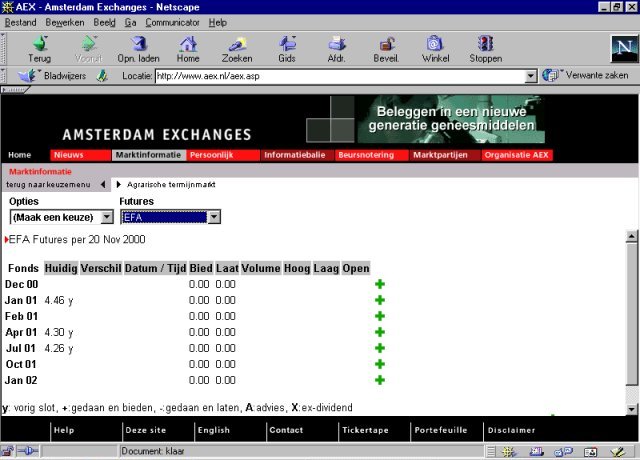Viewport: 640px width, 460px height.
Task: Open the Bestand menu
Action: click(x=20, y=22)
